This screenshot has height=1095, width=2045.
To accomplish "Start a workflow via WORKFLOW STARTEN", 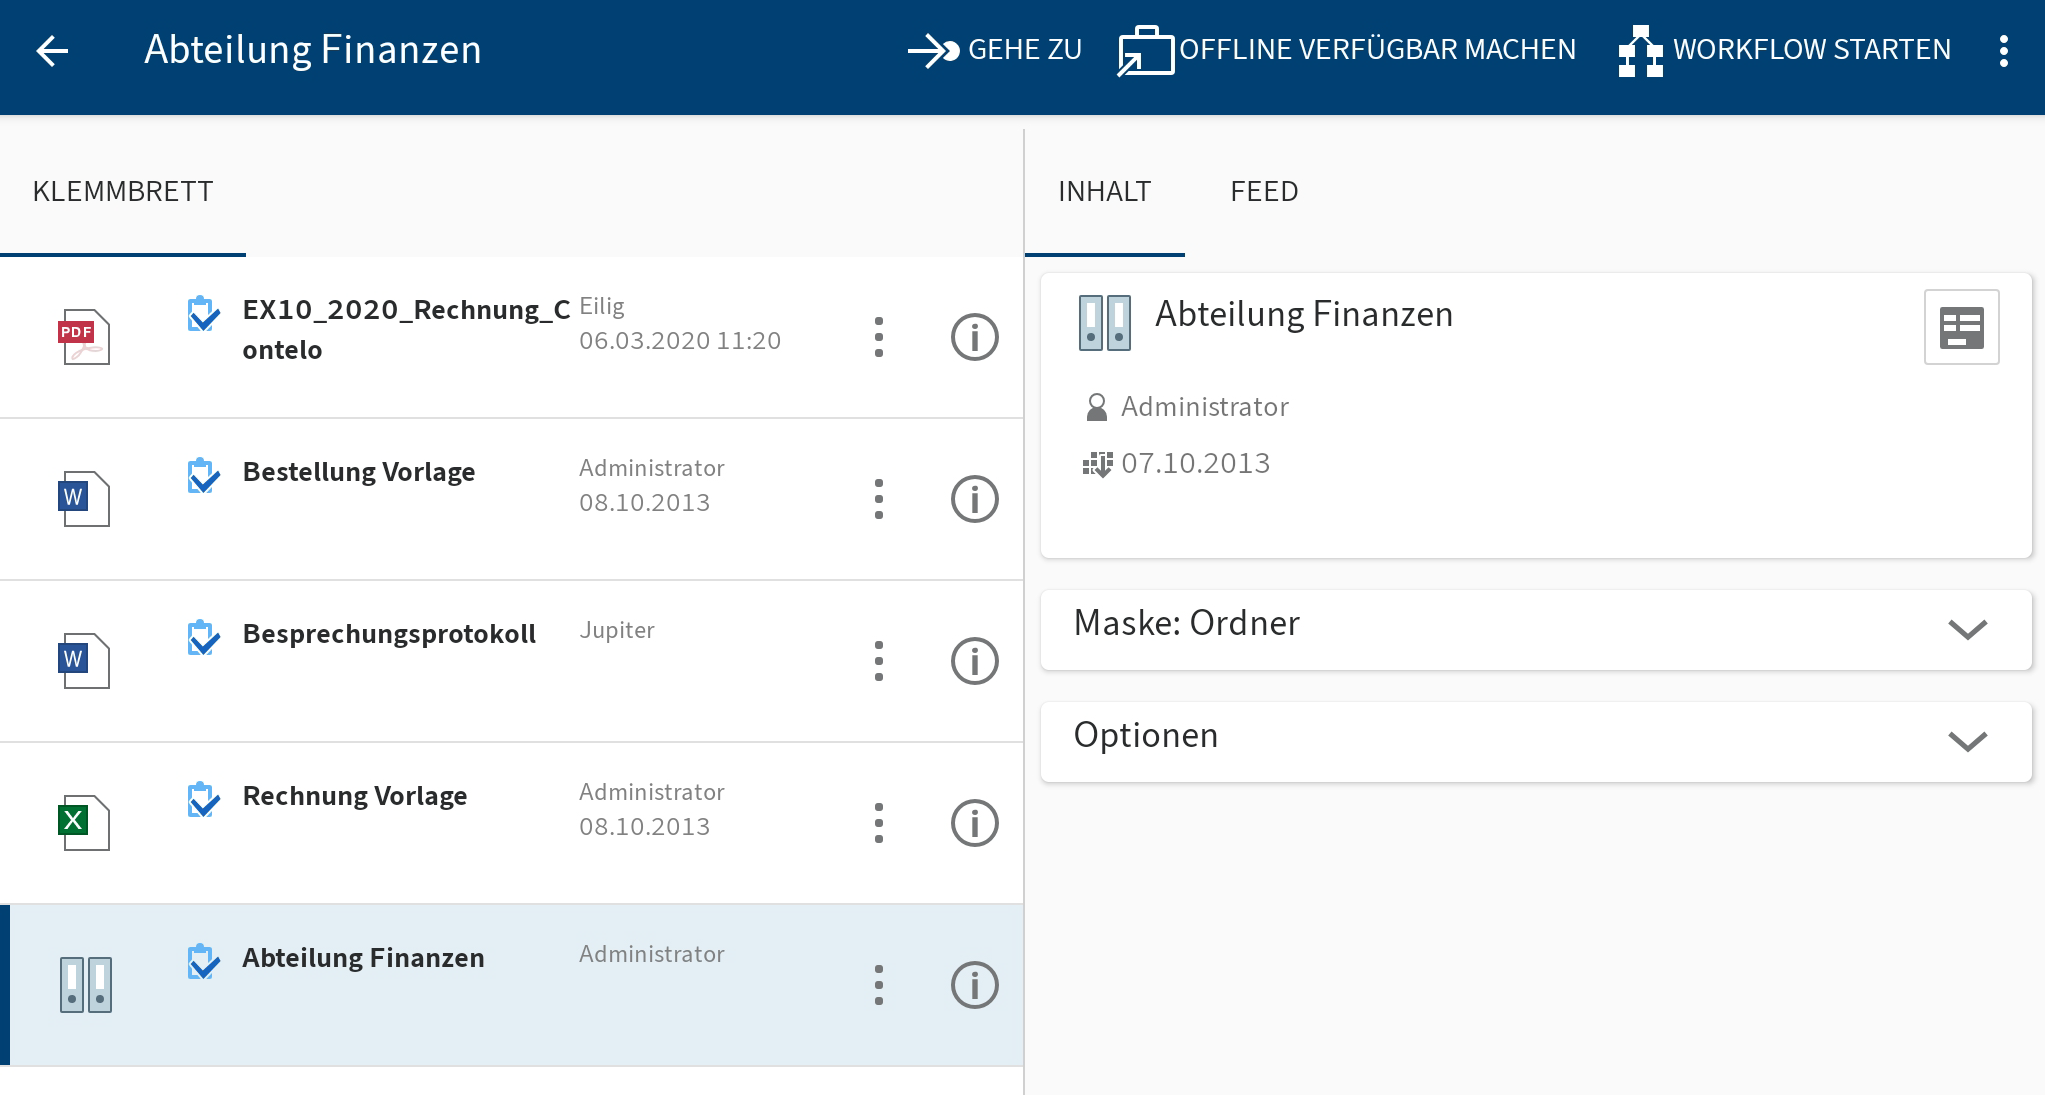I will pos(1784,50).
